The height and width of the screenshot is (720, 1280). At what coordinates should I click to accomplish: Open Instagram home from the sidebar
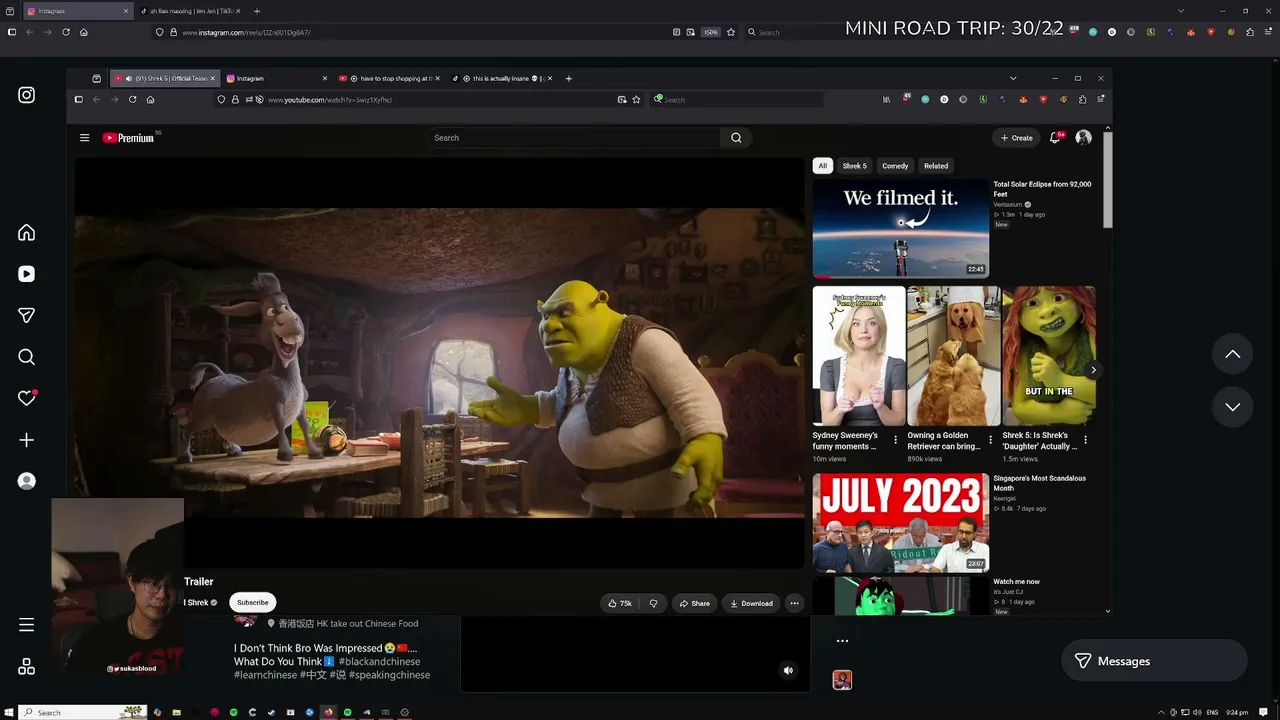click(x=27, y=233)
